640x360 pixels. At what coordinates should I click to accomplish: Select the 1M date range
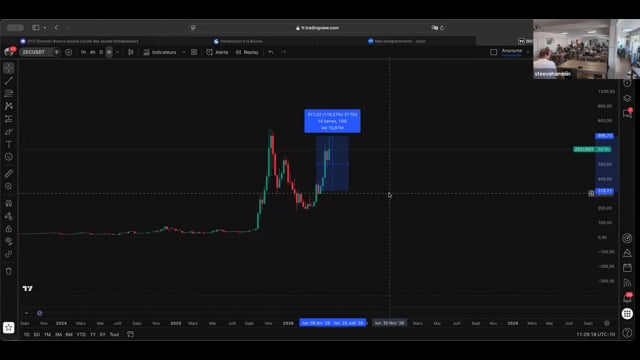[x=47, y=334]
